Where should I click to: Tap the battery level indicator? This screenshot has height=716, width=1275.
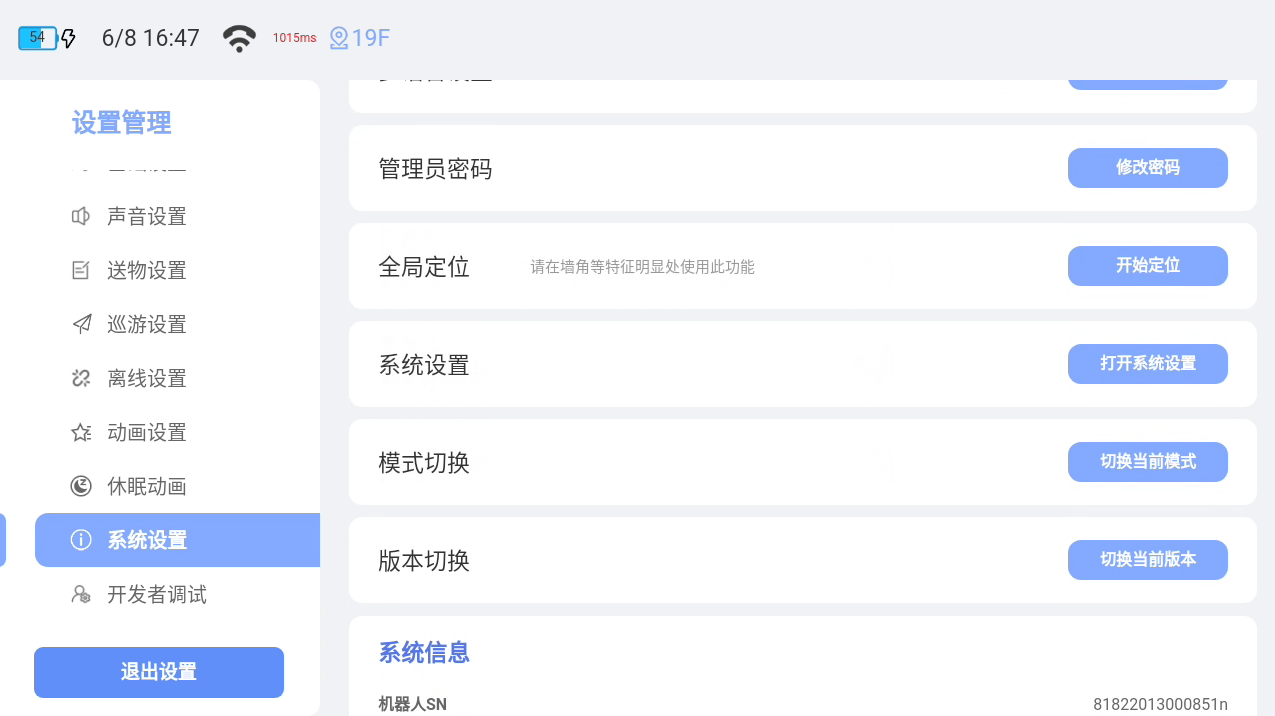pyautogui.click(x=38, y=38)
